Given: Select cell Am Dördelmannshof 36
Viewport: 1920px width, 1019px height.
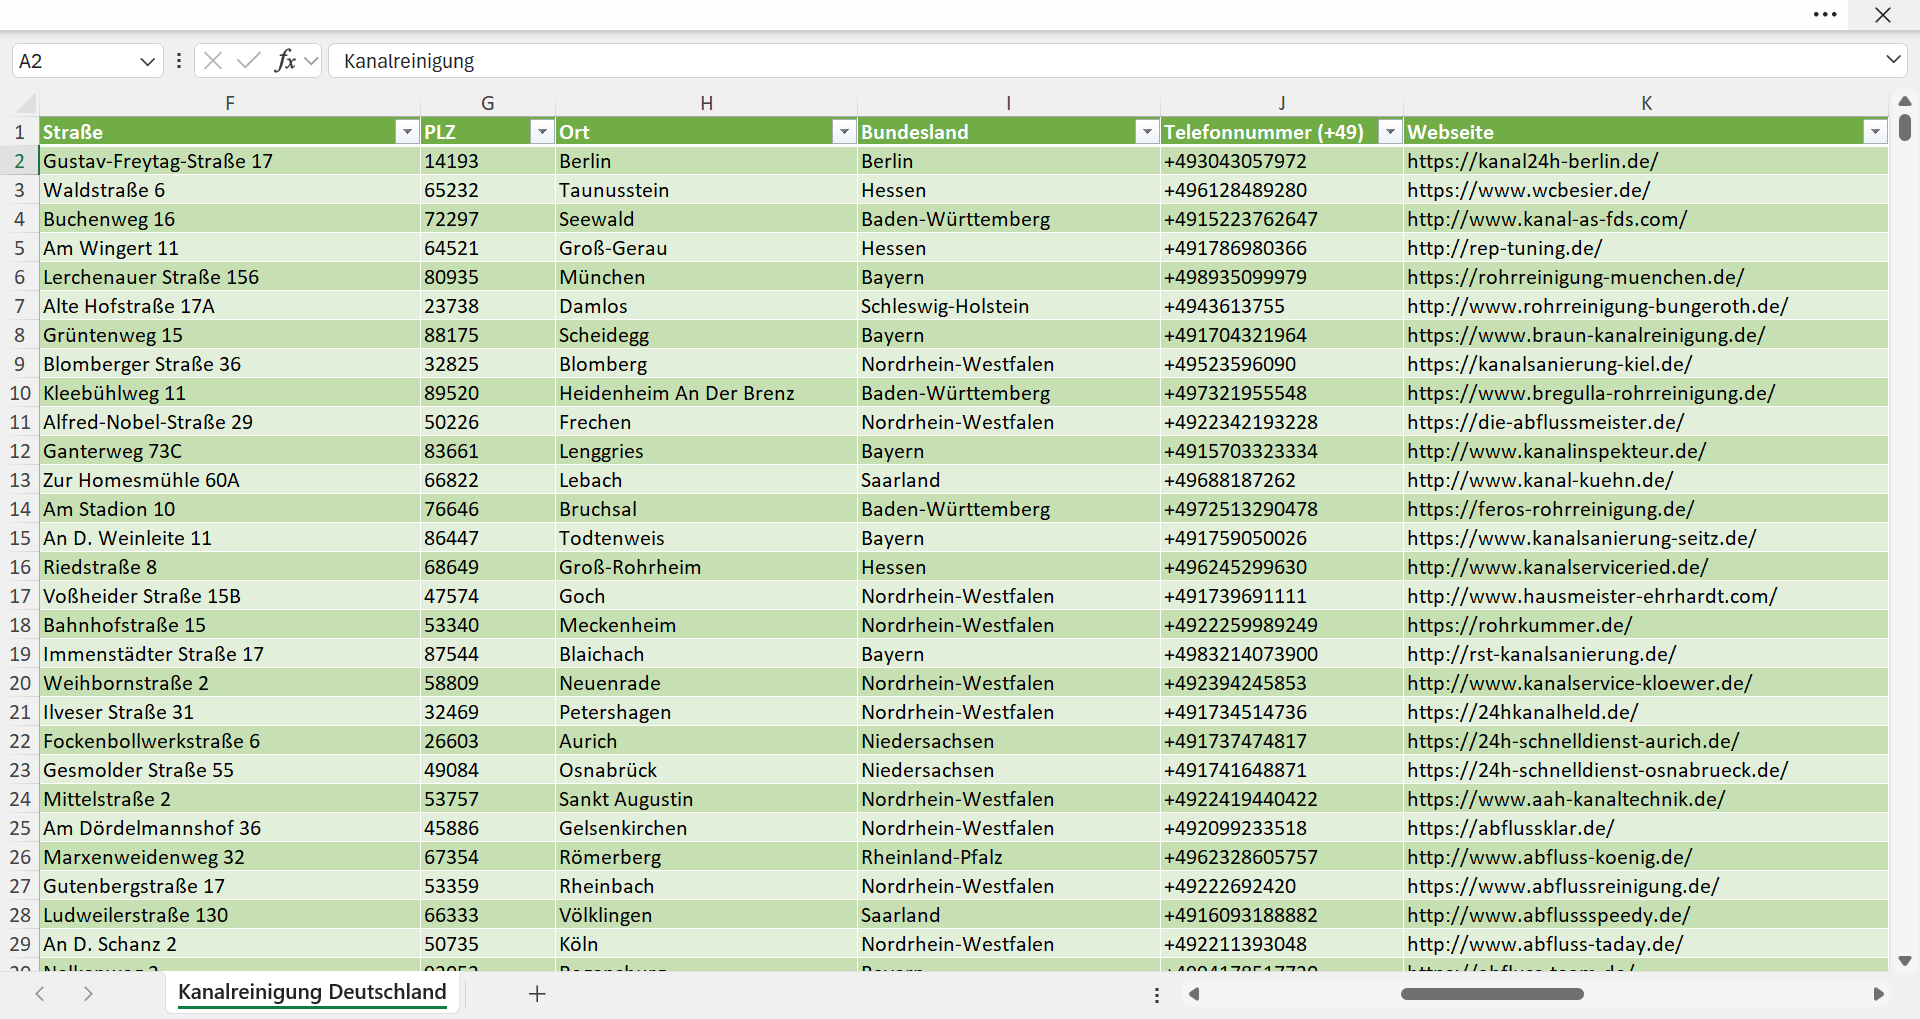Looking at the screenshot, I should pos(230,828).
